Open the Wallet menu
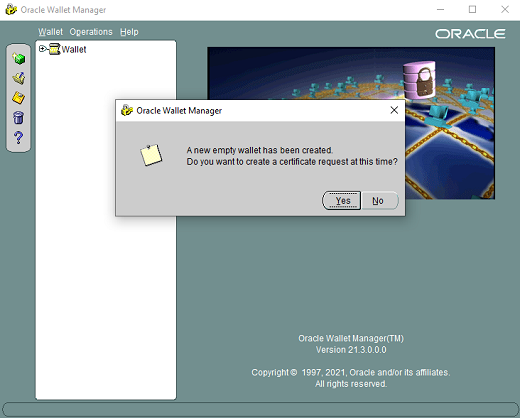Screen dimensions: 520x418 tap(50, 32)
